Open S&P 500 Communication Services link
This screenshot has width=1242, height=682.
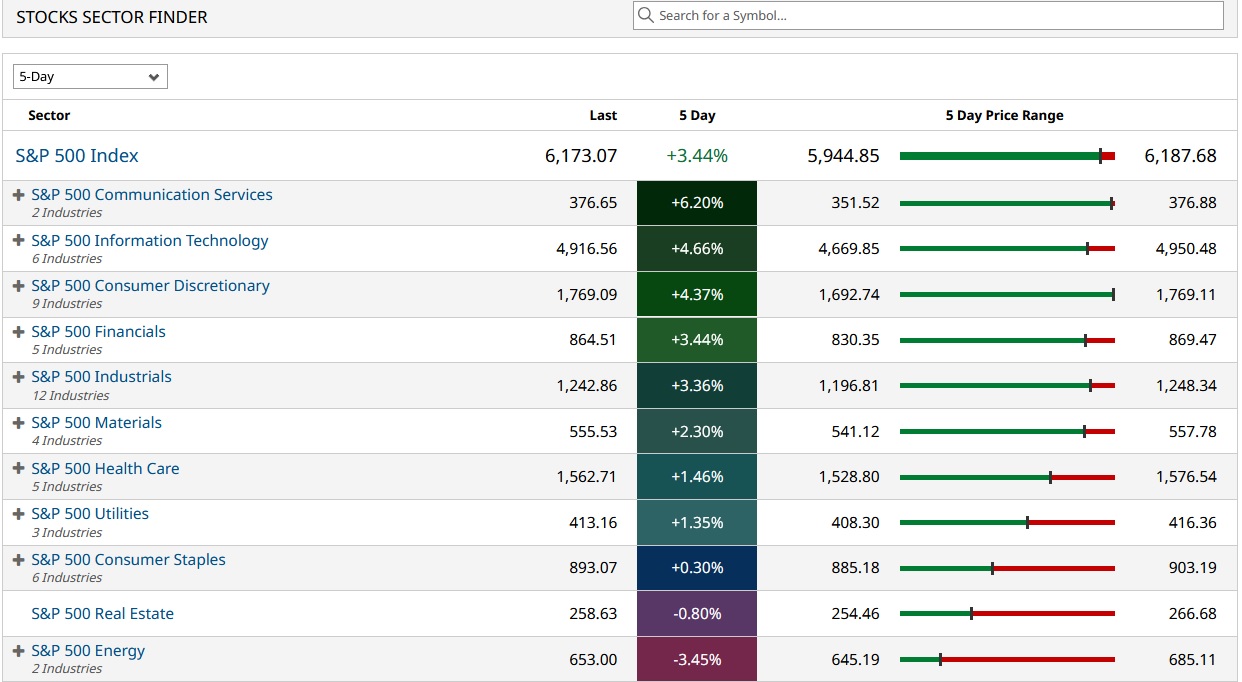[x=152, y=195]
